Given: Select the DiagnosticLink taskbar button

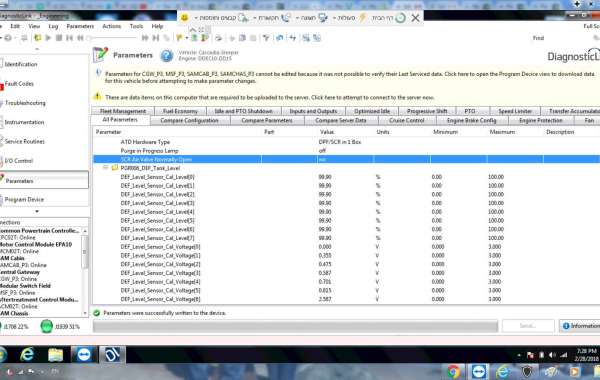Looking at the screenshot, I should click(112, 355).
